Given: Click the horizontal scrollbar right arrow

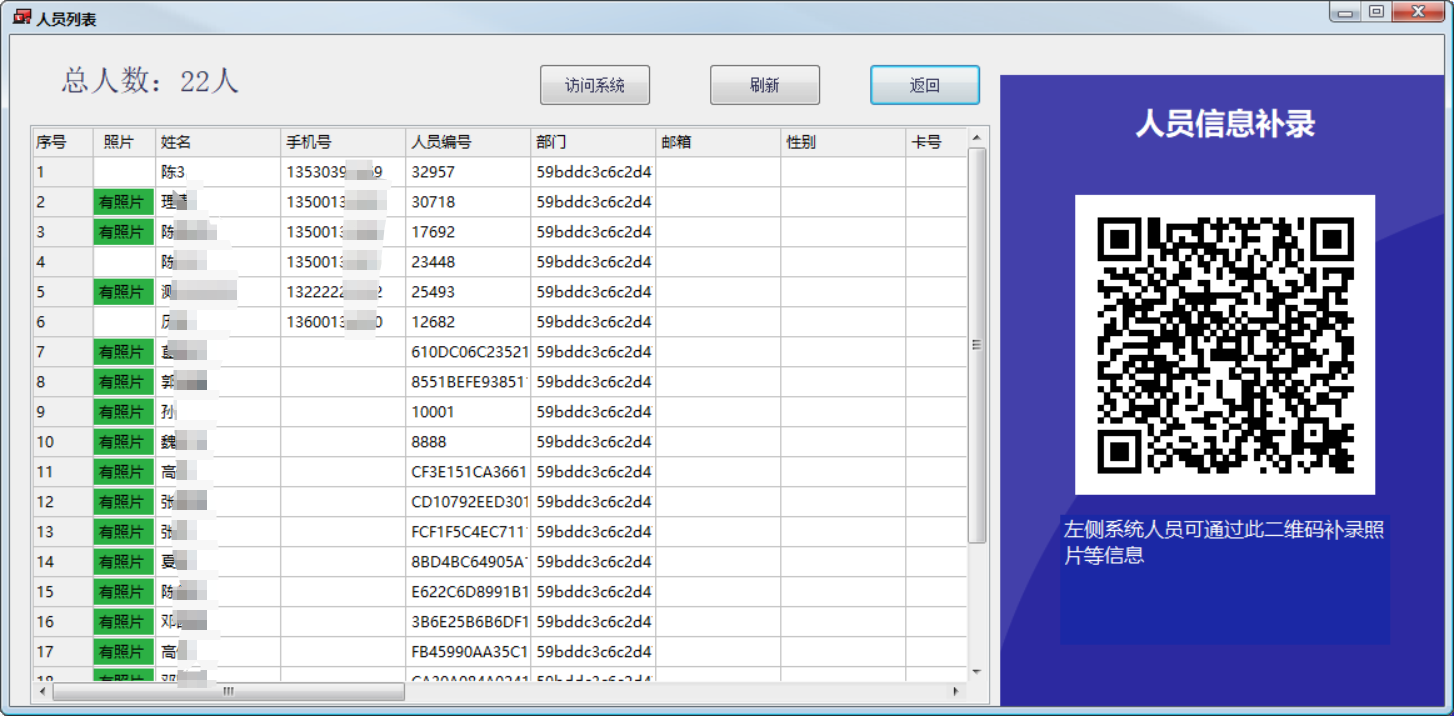Looking at the screenshot, I should 956,691.
